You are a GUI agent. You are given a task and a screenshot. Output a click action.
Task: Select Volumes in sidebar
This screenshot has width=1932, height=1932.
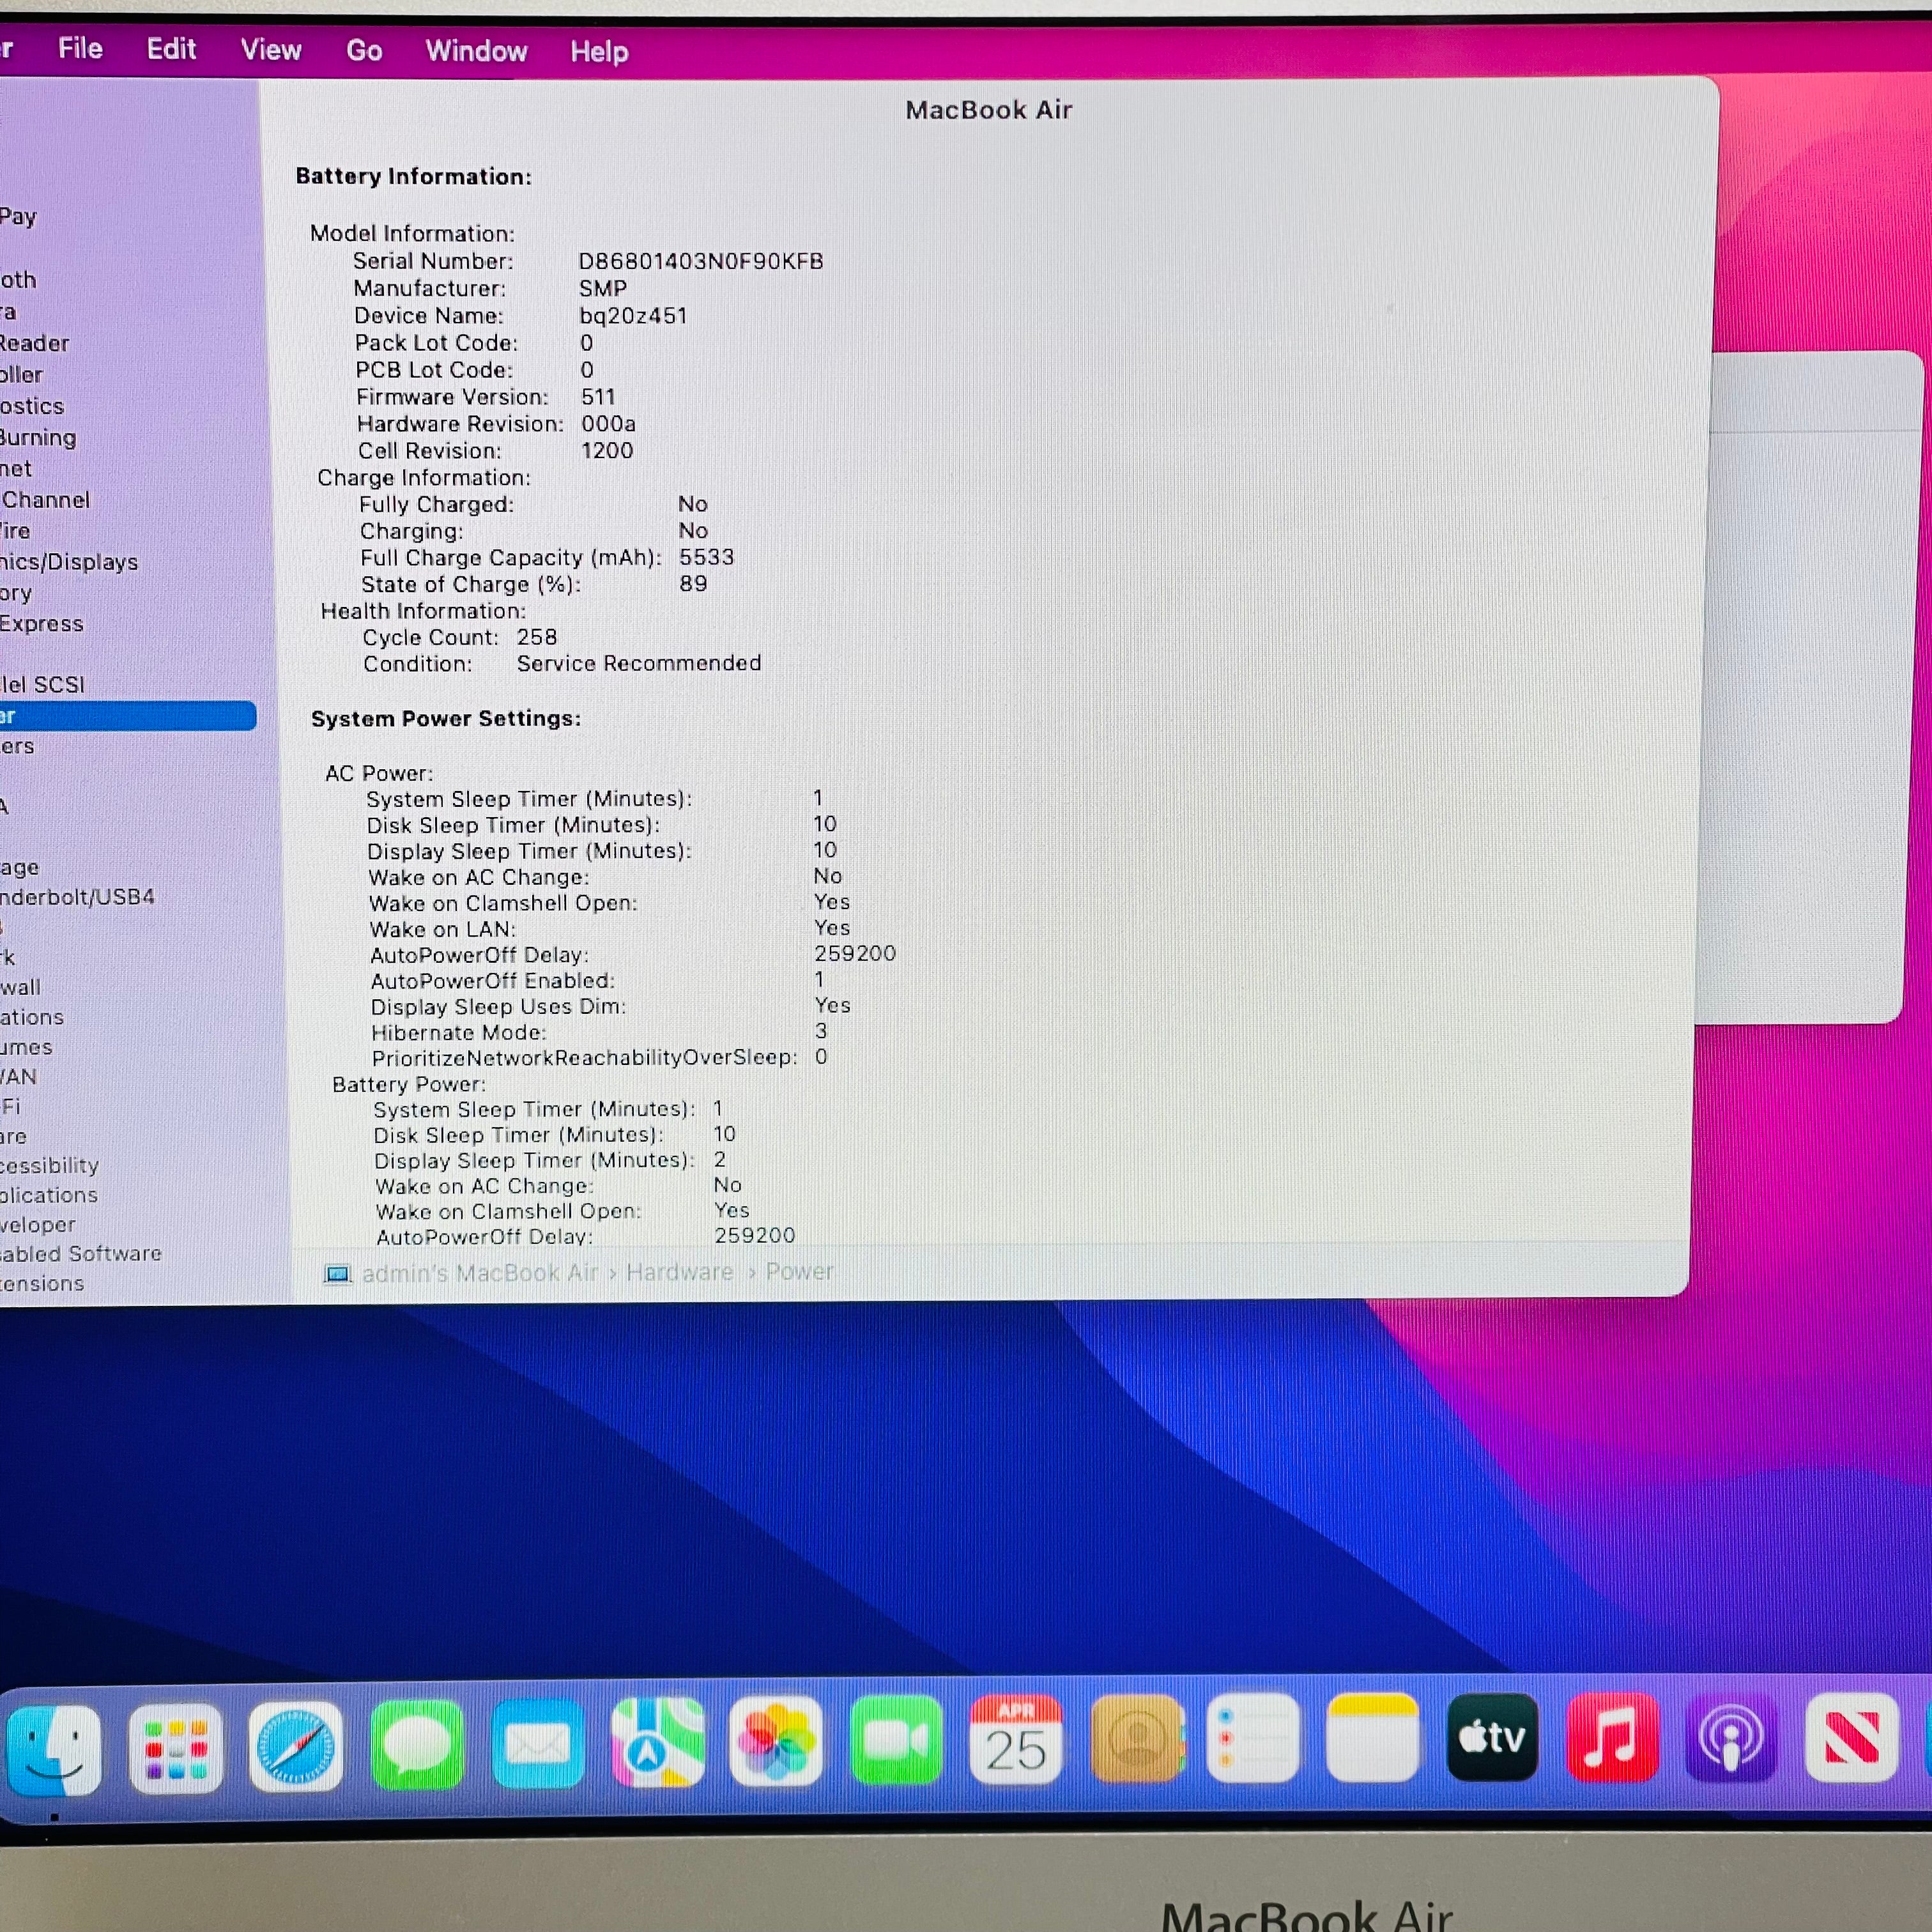pyautogui.click(x=27, y=1048)
